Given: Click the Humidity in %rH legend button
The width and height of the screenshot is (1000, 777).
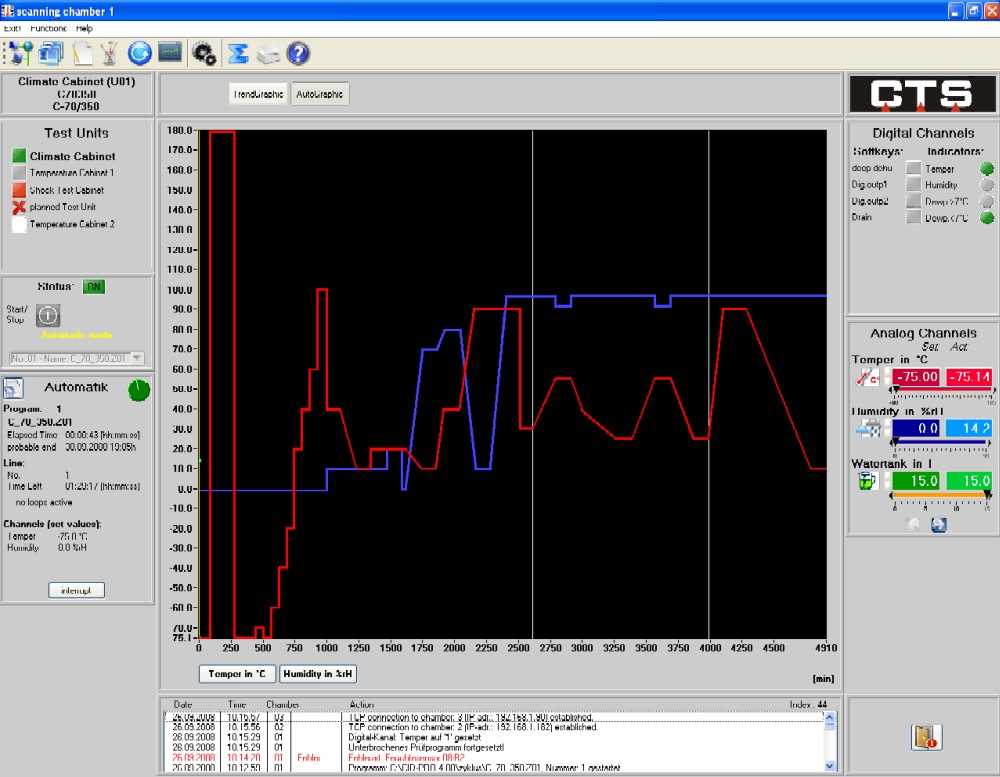Looking at the screenshot, I should coord(318,674).
